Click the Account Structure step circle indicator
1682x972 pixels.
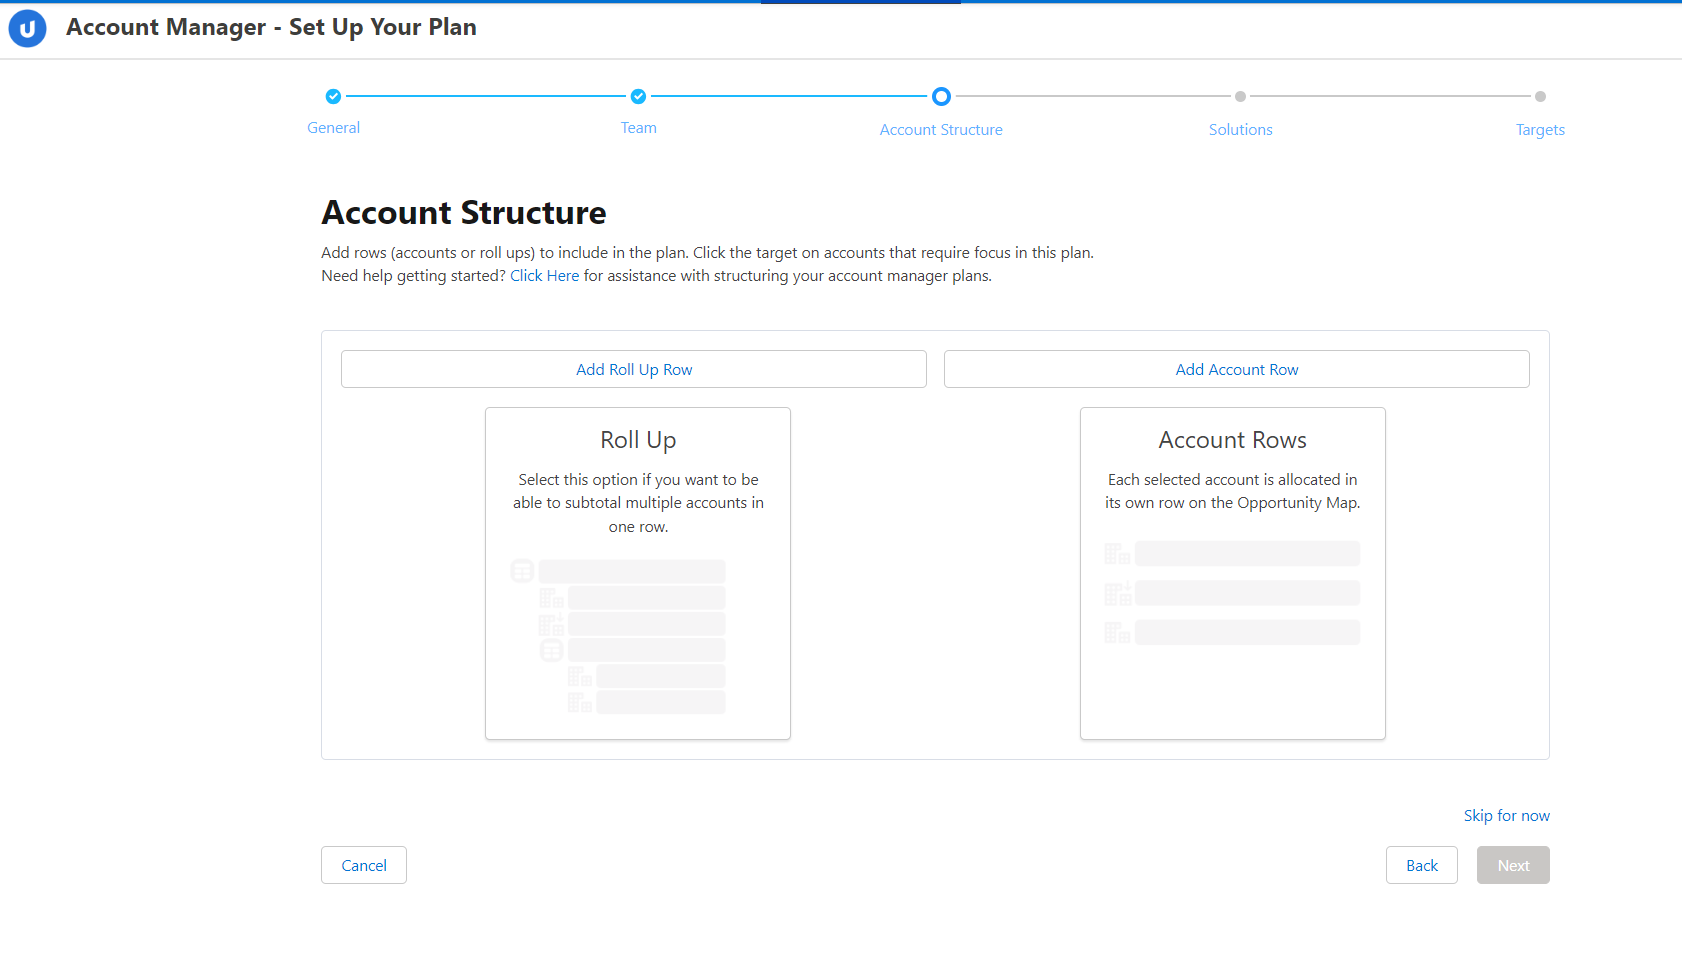tap(941, 97)
